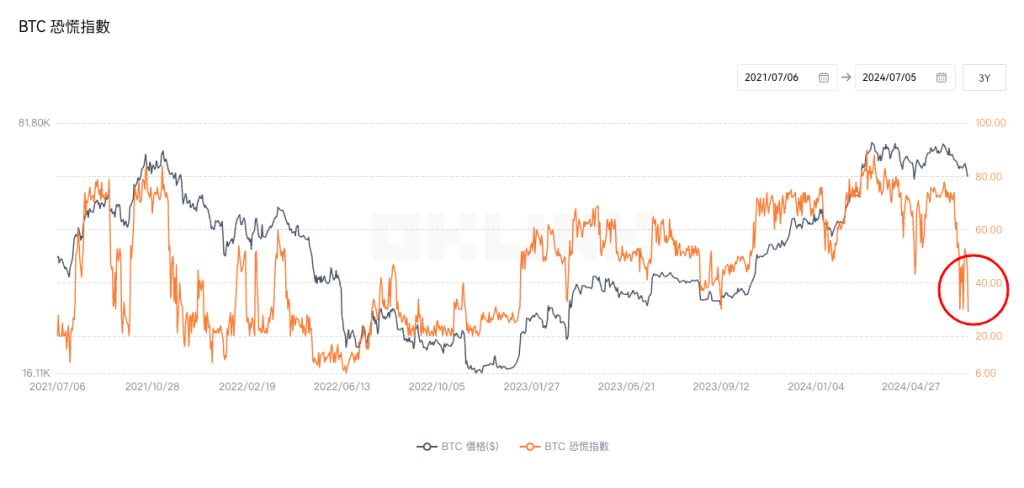Viewport: 1024px width, 488px height.
Task: Click the orange BTC 恐慌指數 legend marker
Action: pyautogui.click(x=529, y=446)
